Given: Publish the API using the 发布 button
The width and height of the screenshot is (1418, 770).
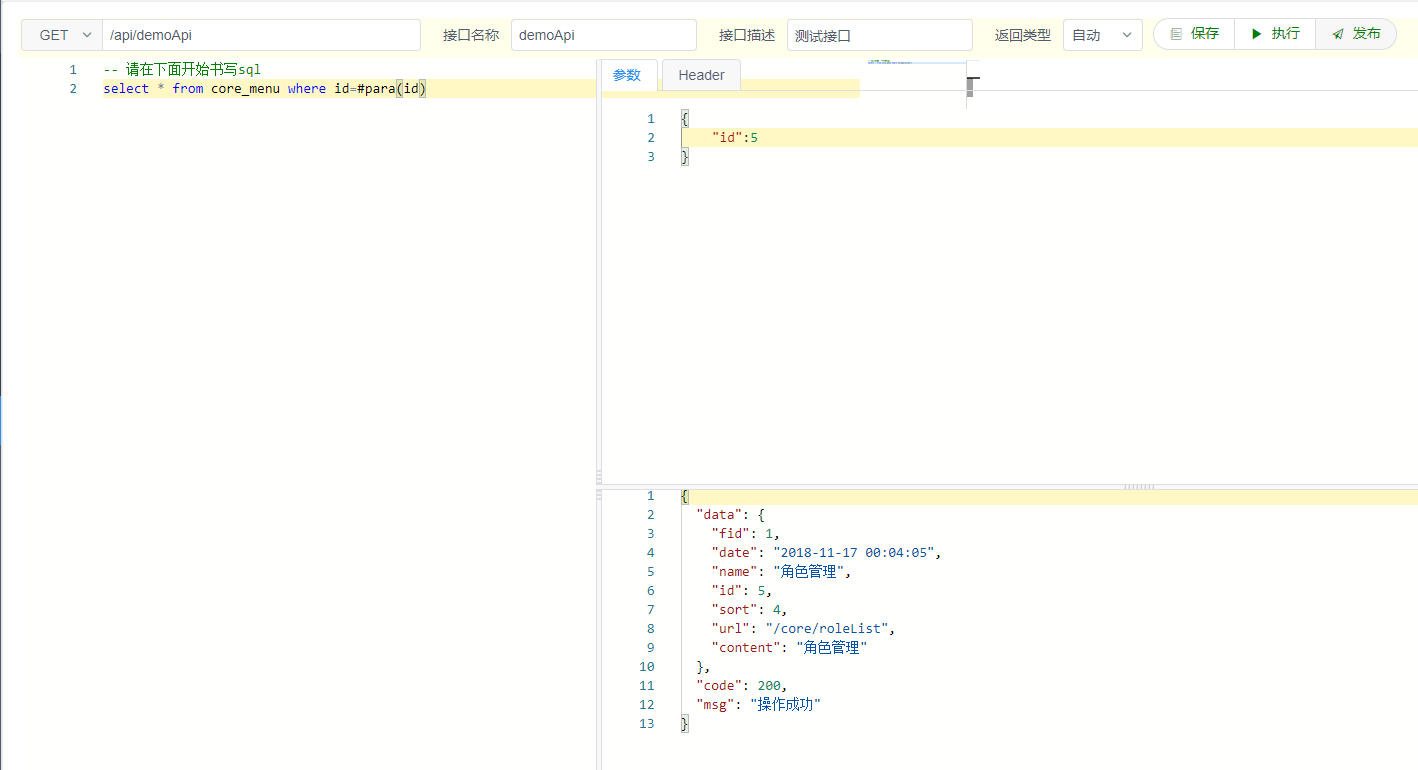Looking at the screenshot, I should pyautogui.click(x=1356, y=34).
